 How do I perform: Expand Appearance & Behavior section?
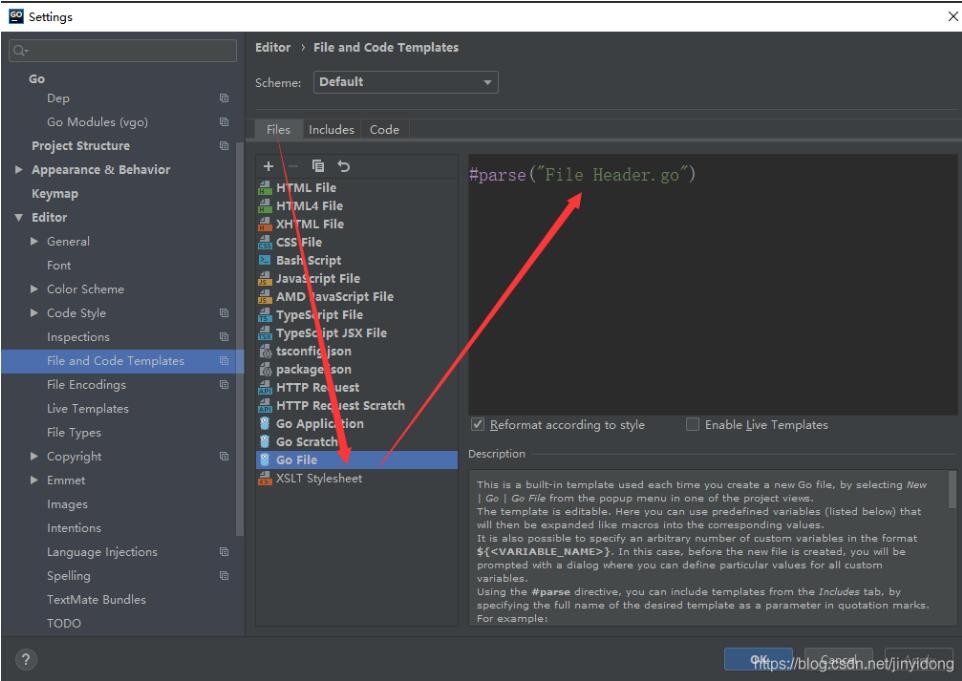click(x=20, y=170)
